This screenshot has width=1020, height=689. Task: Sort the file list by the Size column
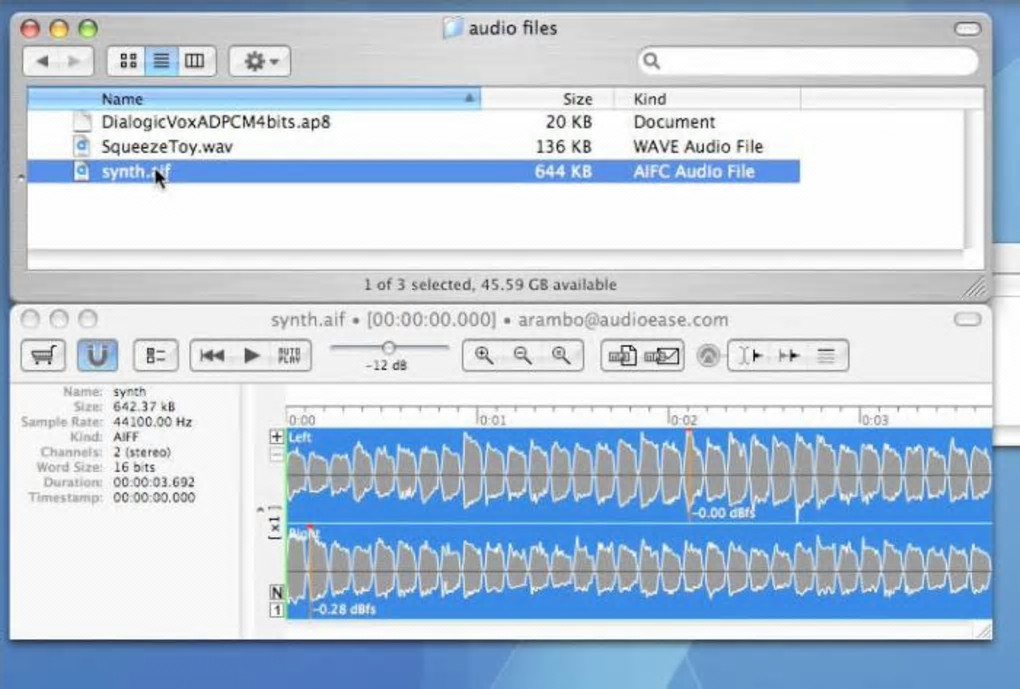(x=548, y=99)
